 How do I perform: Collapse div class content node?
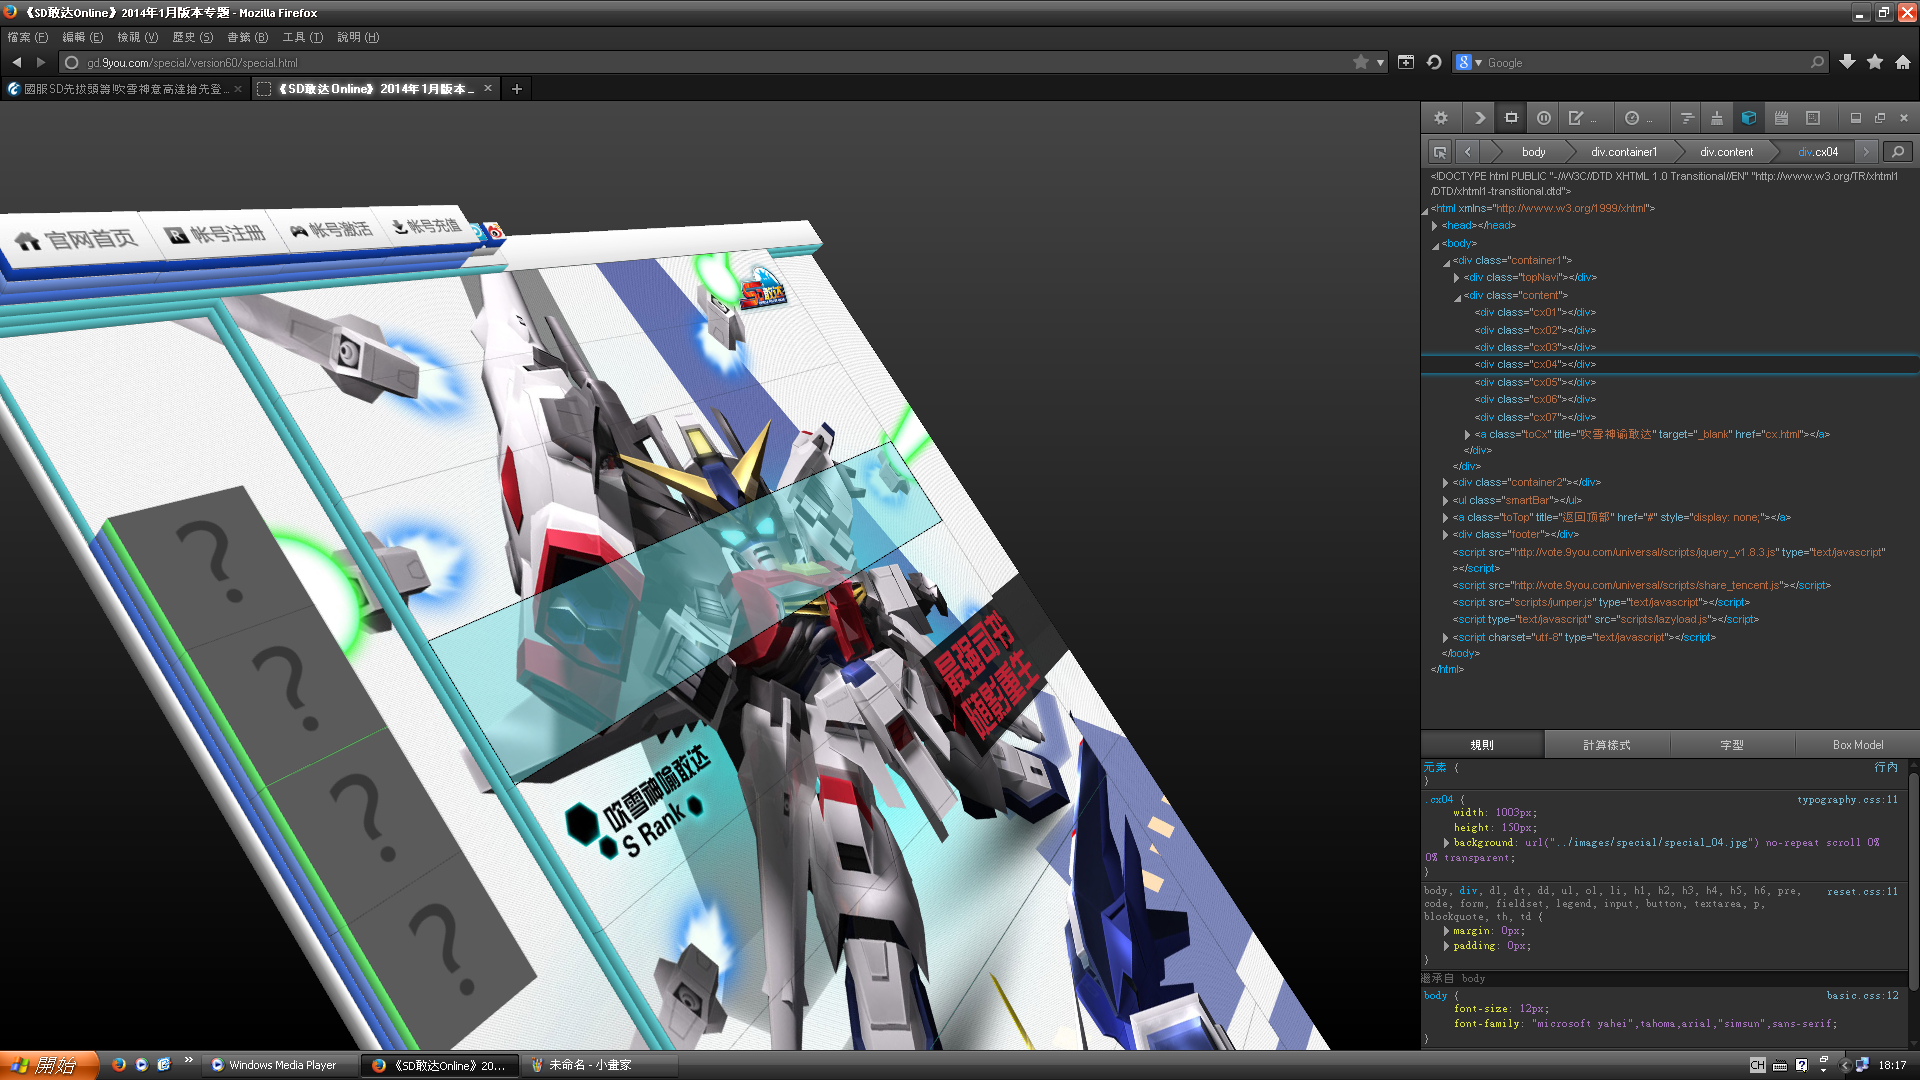1457,297
